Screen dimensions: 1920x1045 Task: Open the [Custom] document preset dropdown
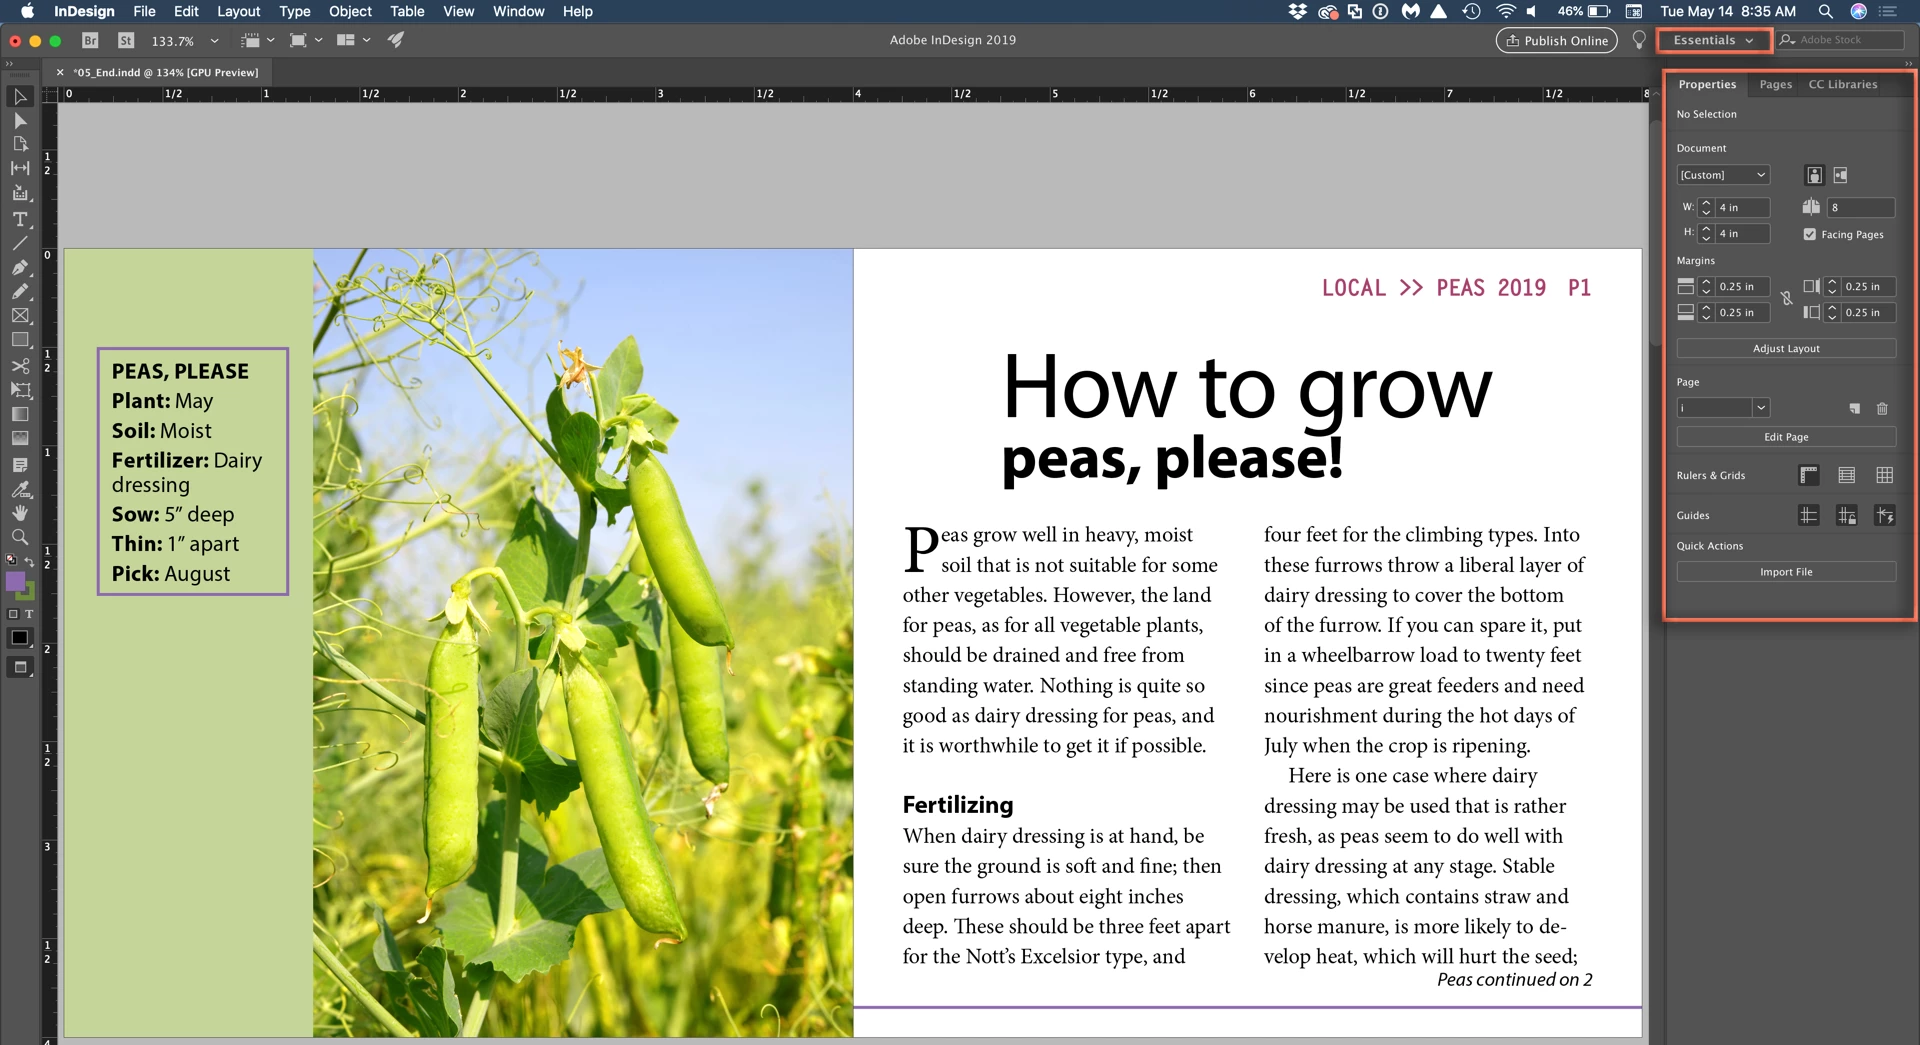(x=1723, y=175)
